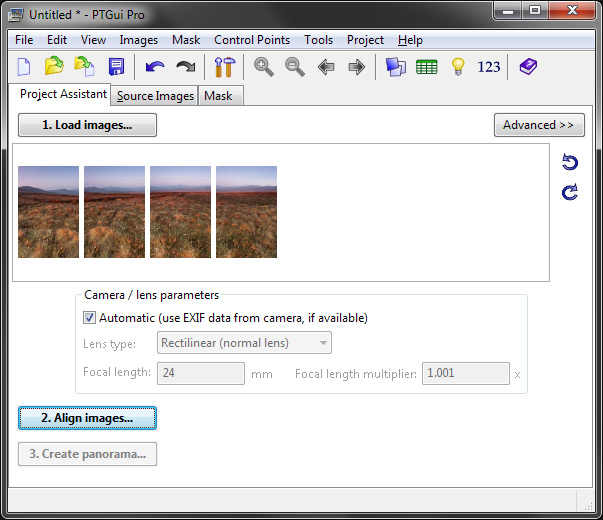Close the PTGui Pro window
Screen dimensions: 603x520
click(x=572, y=10)
